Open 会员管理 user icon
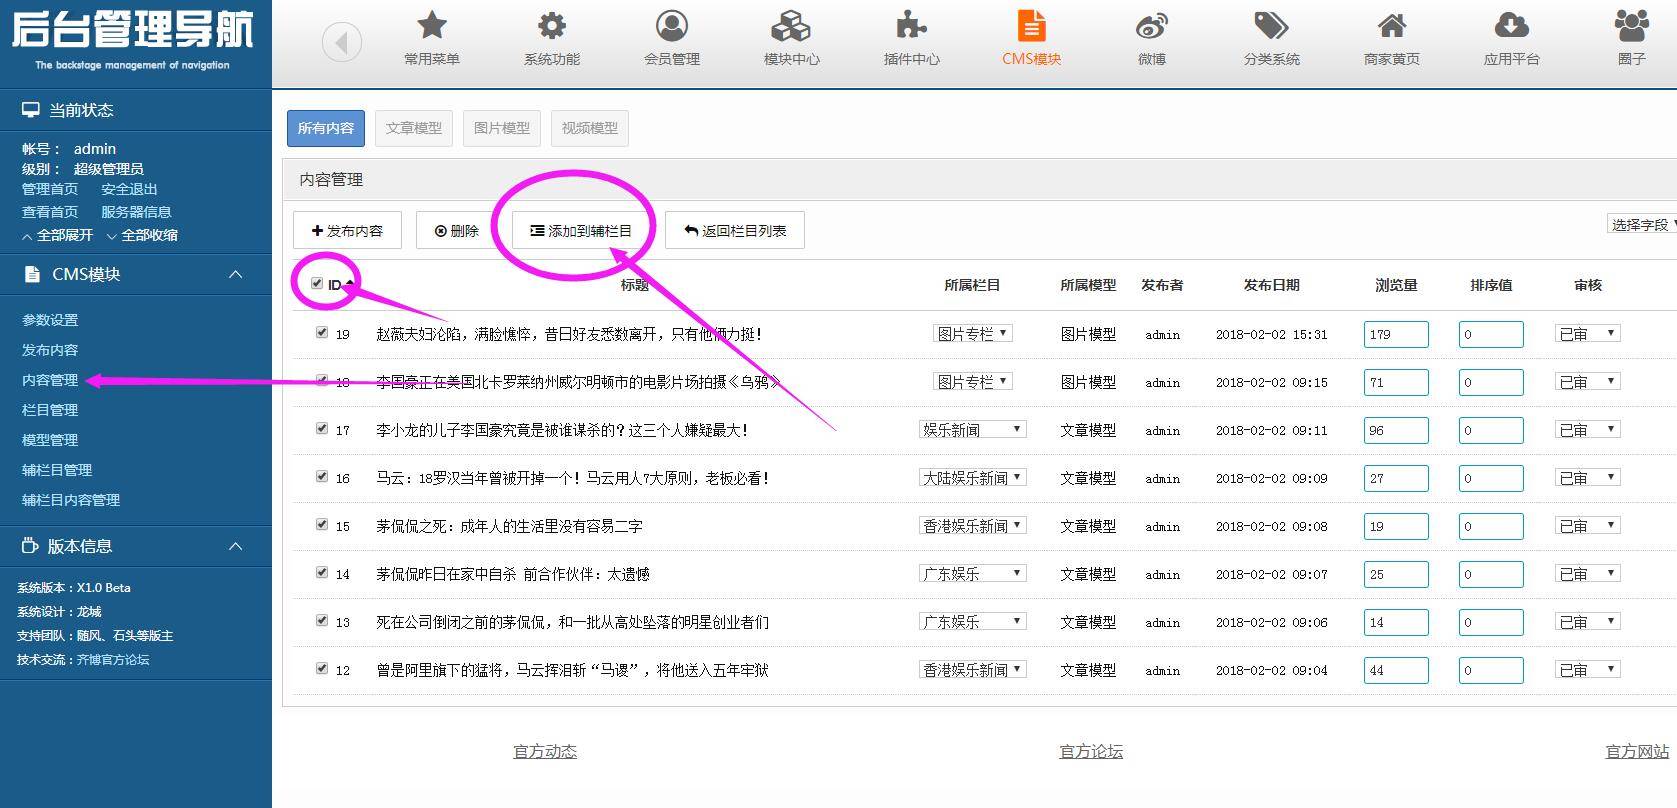This screenshot has height=808, width=1677. [672, 26]
